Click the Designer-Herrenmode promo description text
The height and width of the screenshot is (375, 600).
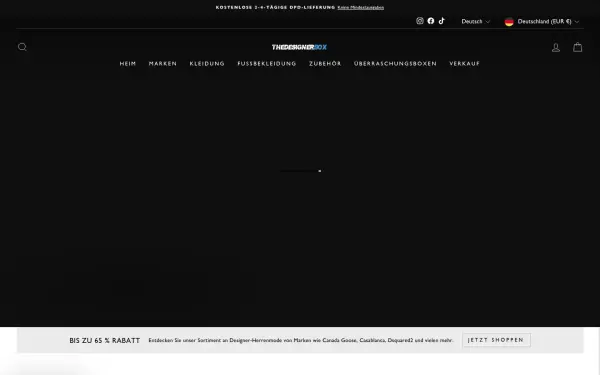(301, 340)
